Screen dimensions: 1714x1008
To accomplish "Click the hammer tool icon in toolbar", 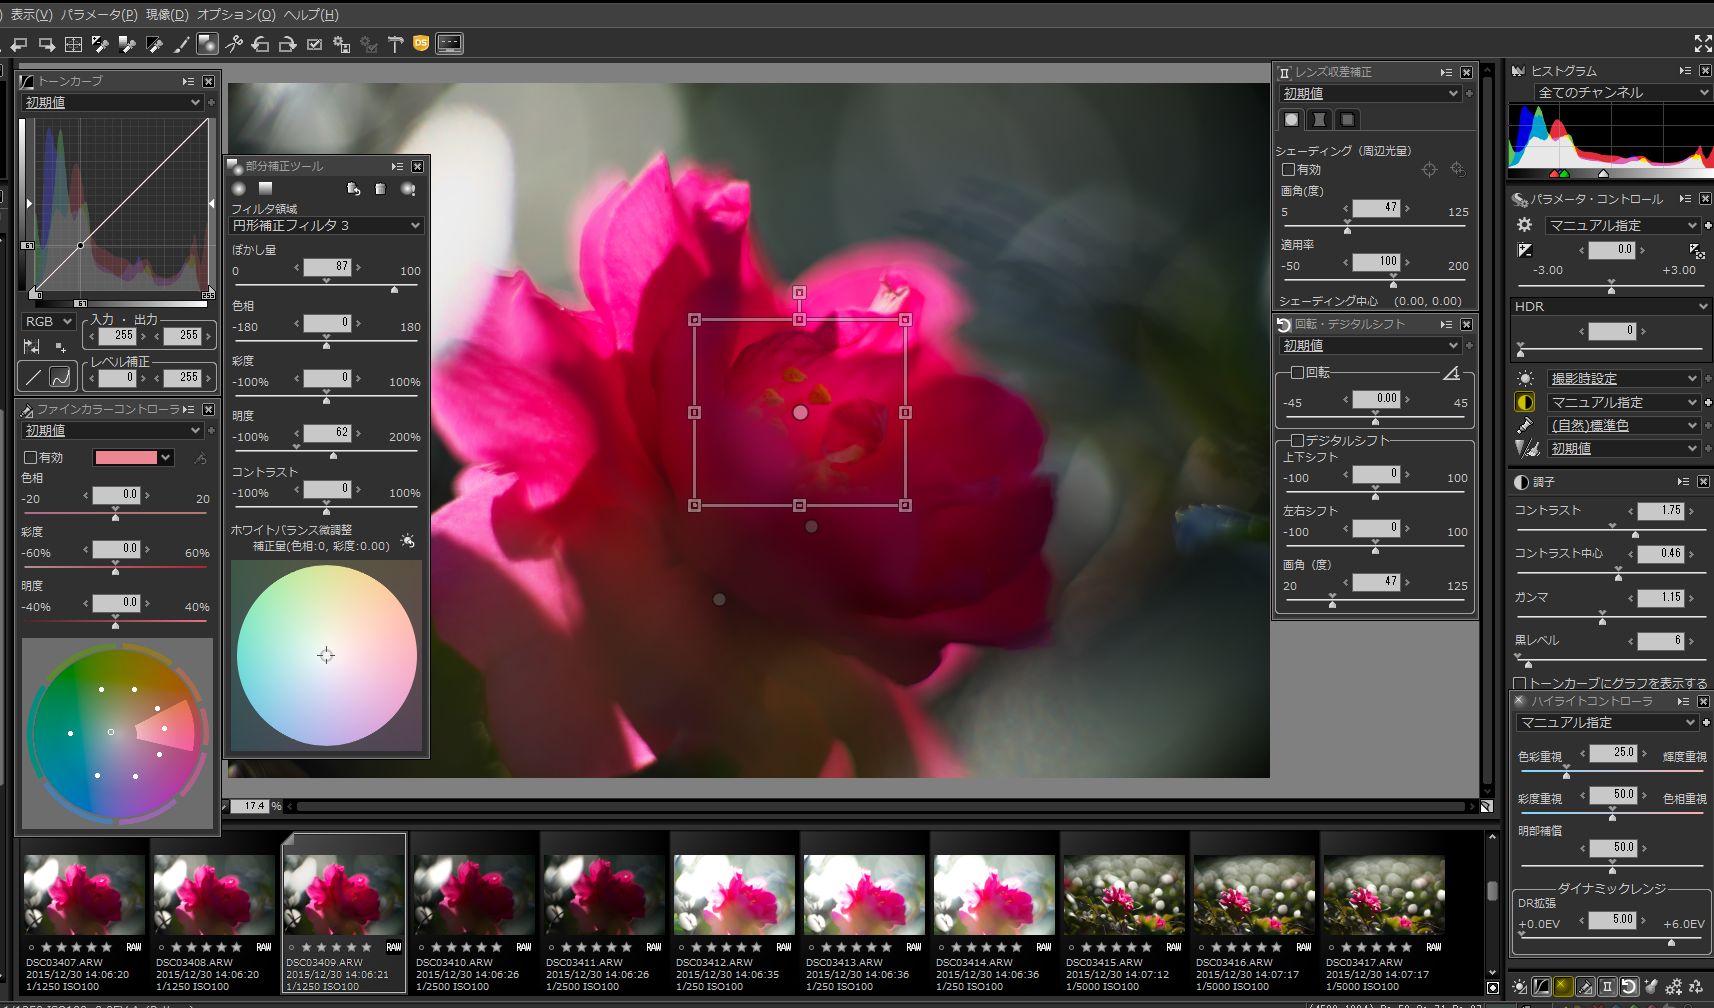I will 395,44.
